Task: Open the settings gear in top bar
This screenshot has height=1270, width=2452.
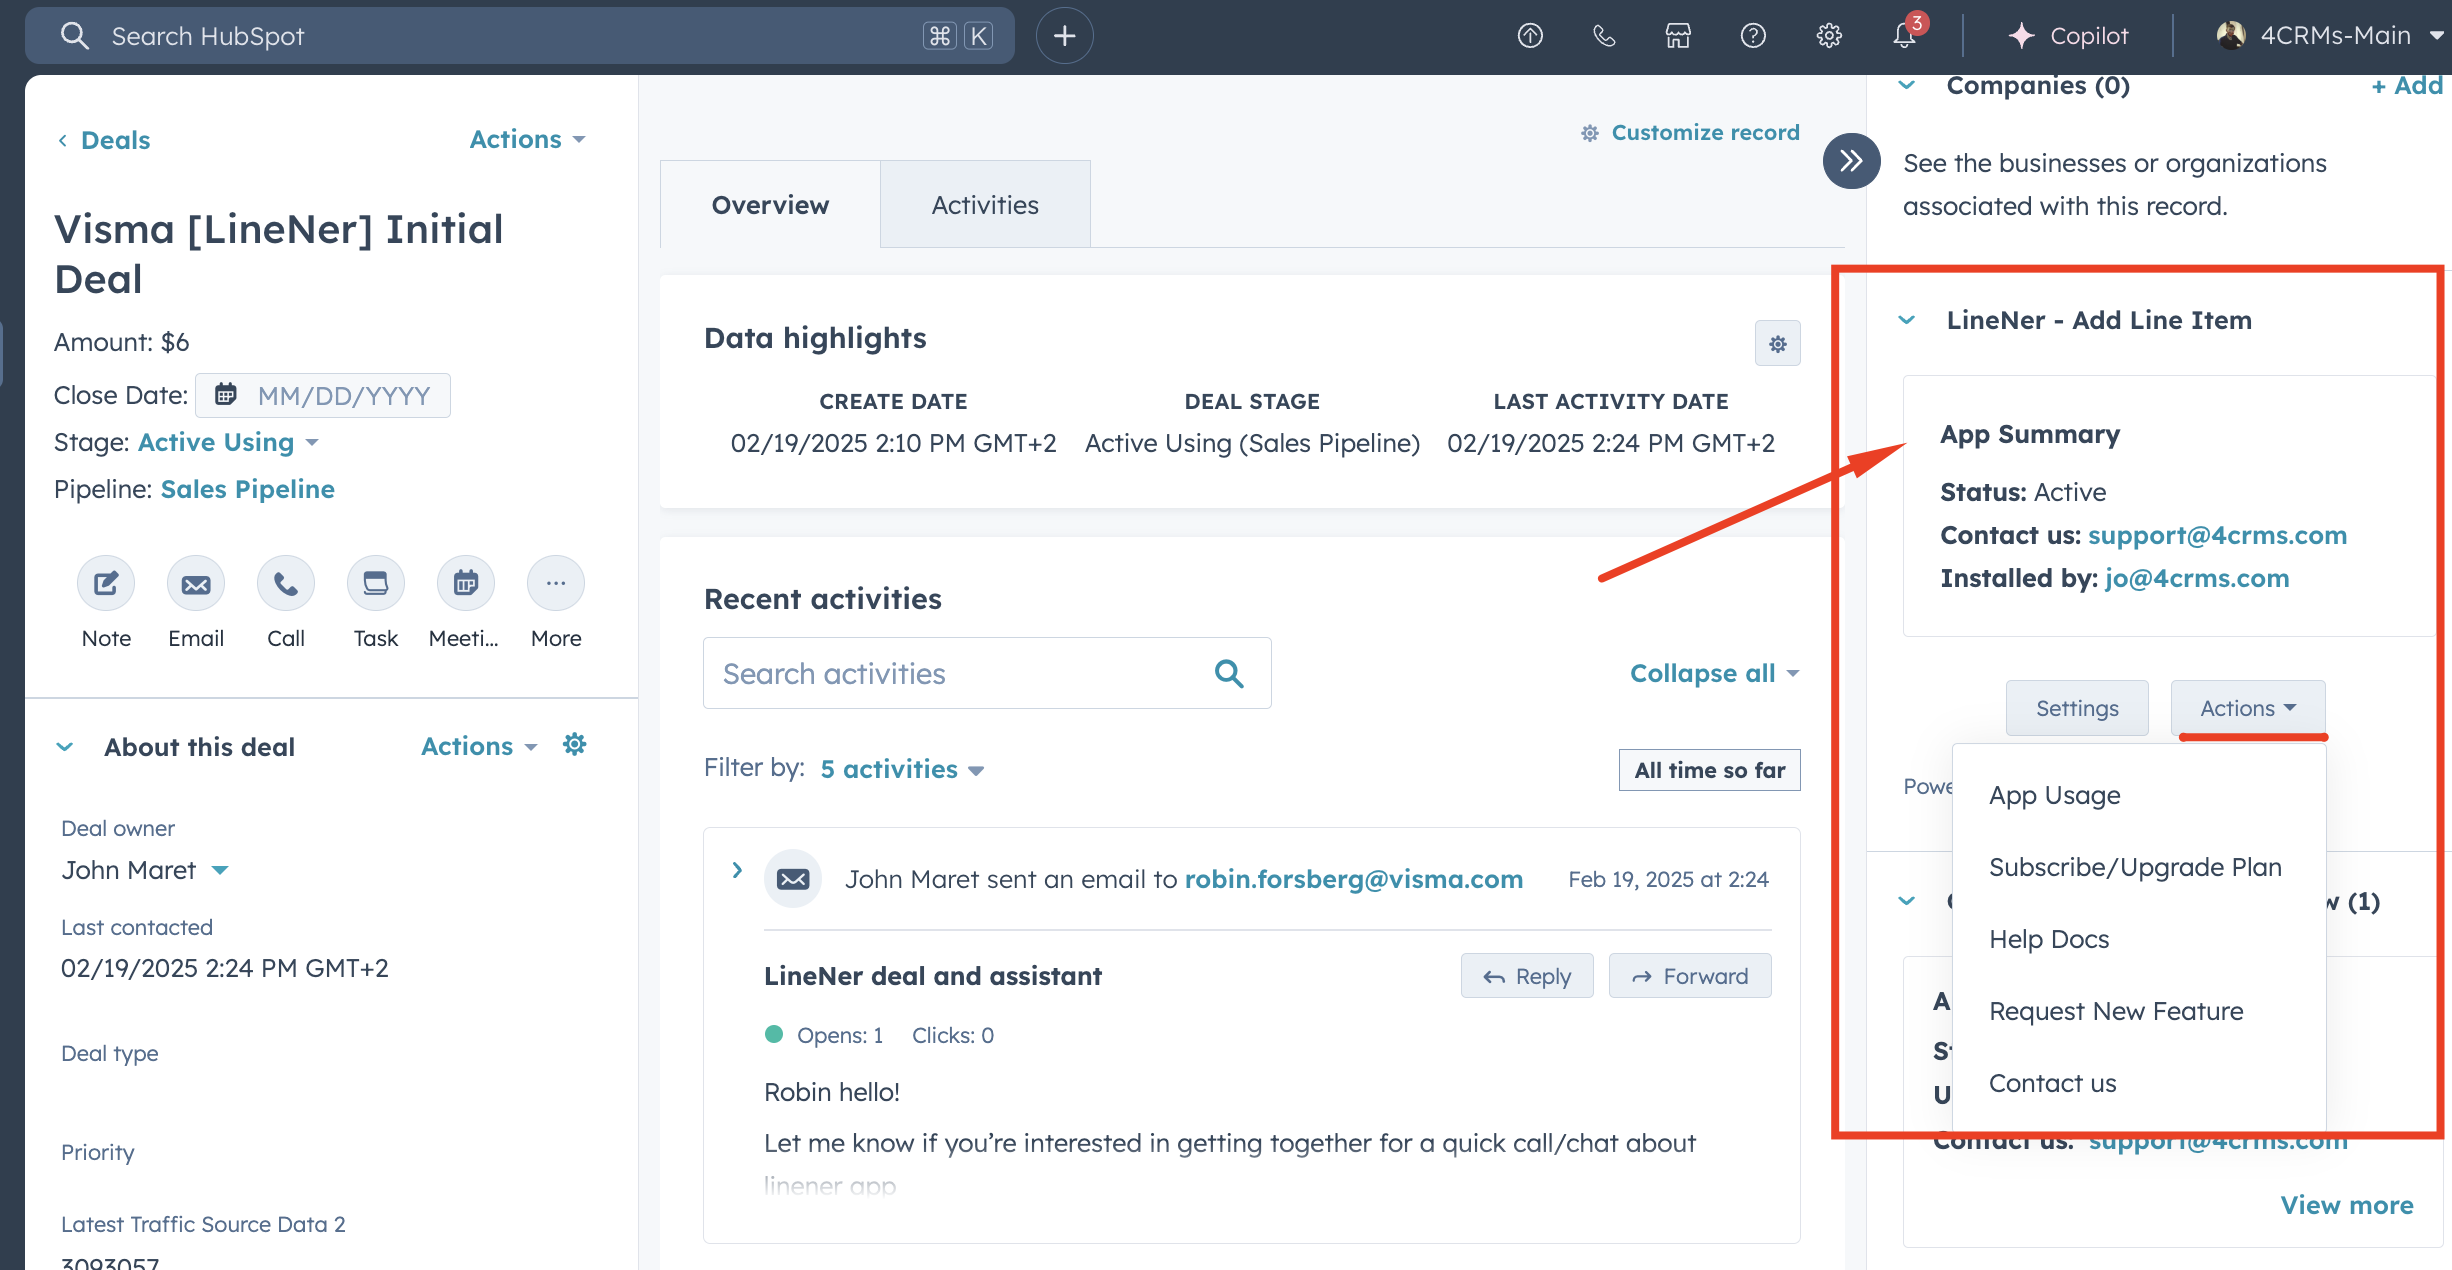Action: point(1829,36)
